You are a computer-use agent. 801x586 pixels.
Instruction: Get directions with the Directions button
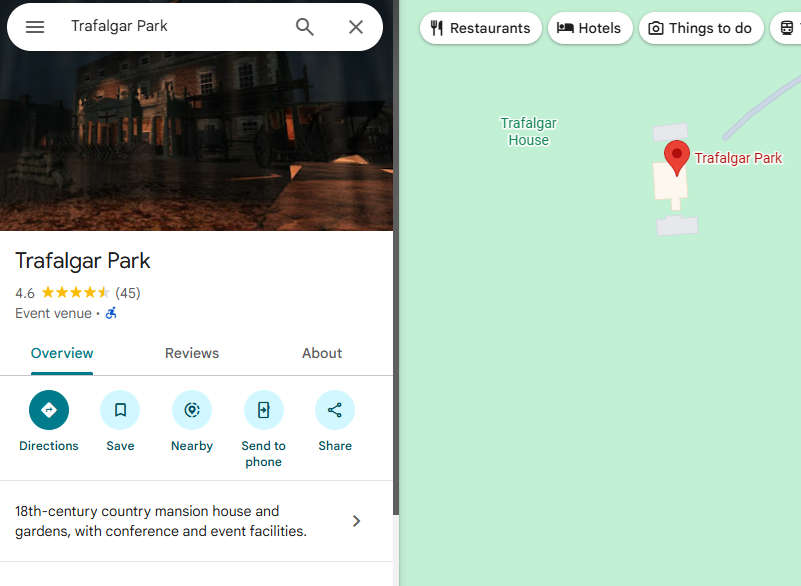pos(49,410)
